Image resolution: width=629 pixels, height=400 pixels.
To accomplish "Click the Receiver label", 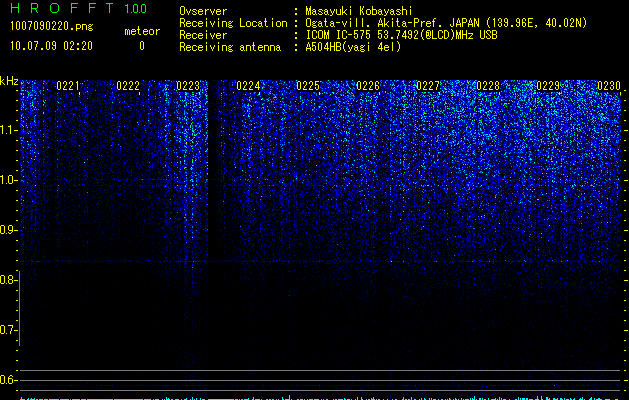I will [203, 35].
